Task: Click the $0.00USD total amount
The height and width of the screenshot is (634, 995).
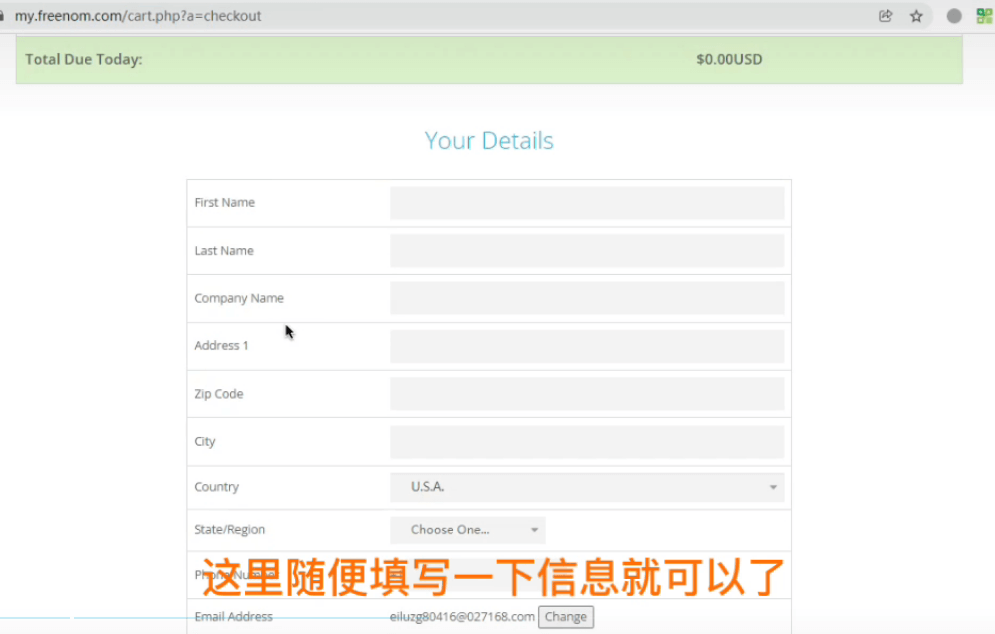Action: coord(729,60)
